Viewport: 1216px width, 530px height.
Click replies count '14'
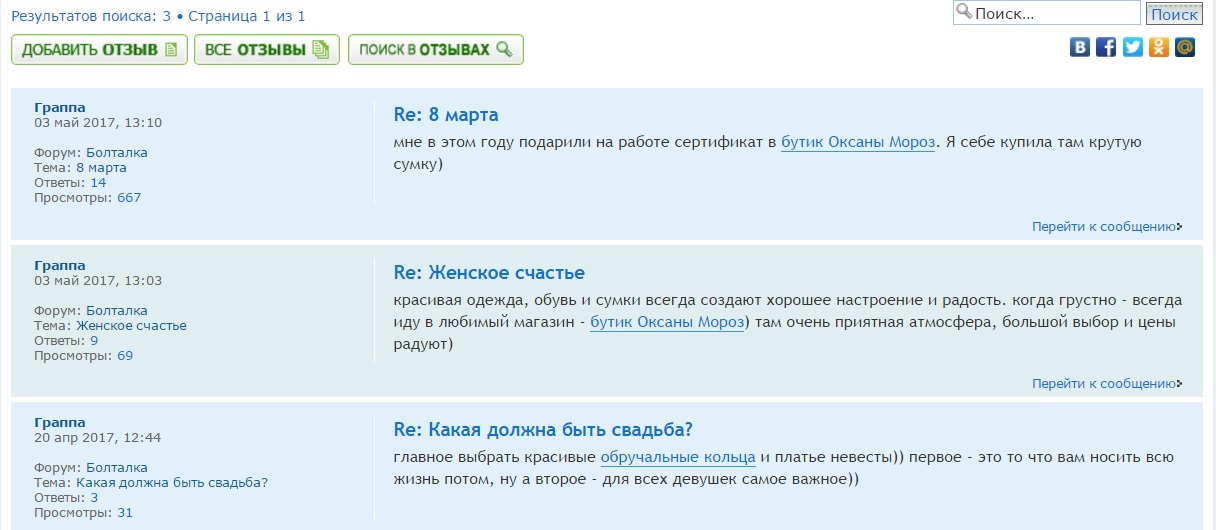pos(98,182)
